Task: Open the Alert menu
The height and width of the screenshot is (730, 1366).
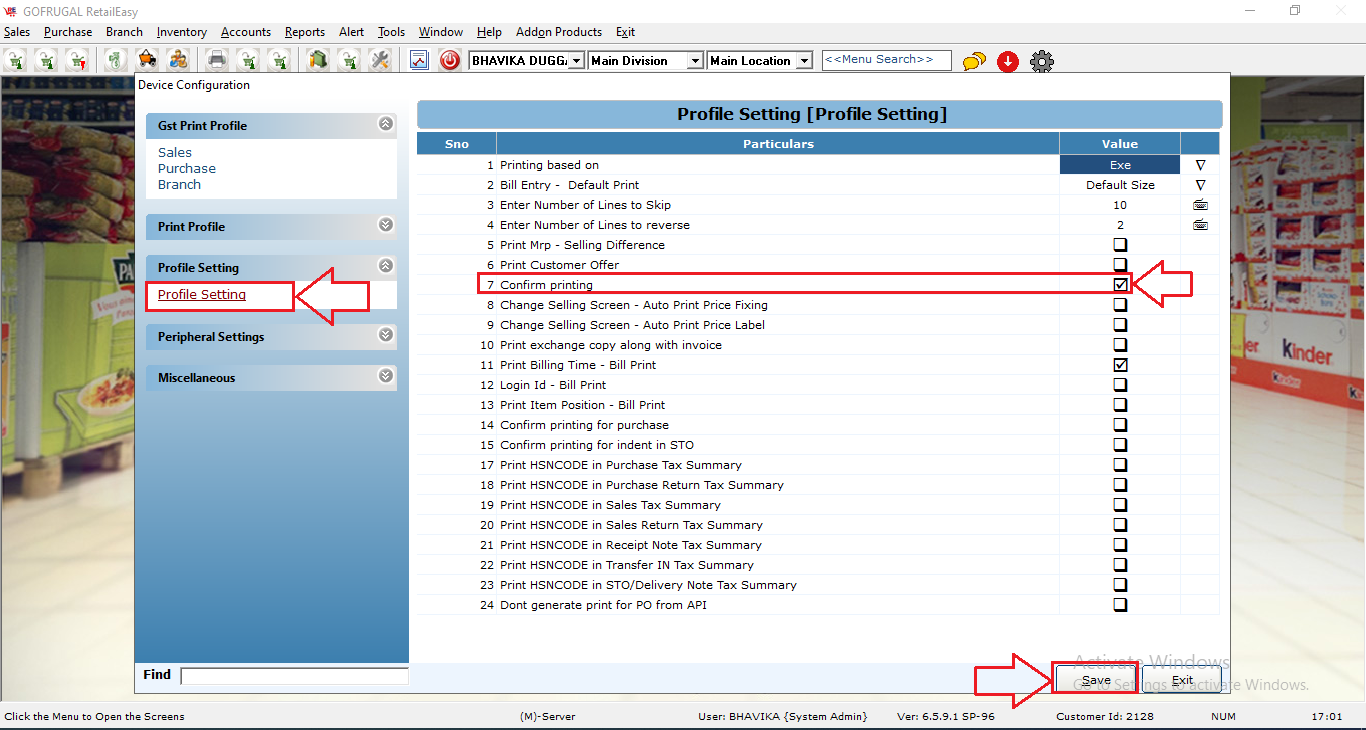Action: [x=352, y=32]
